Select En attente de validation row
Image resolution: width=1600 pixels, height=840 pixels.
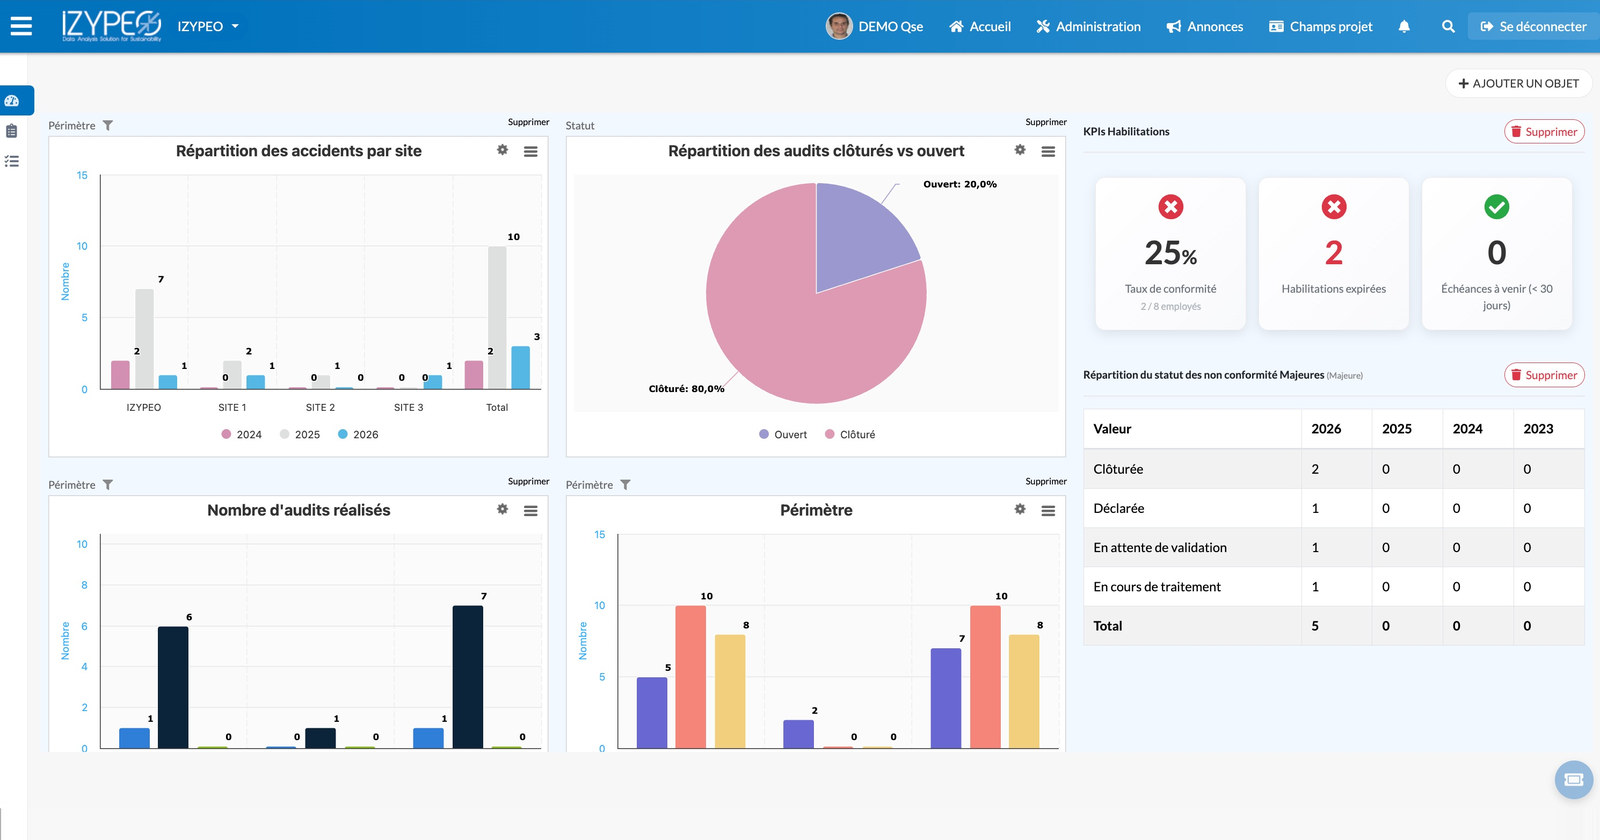coord(1334,547)
